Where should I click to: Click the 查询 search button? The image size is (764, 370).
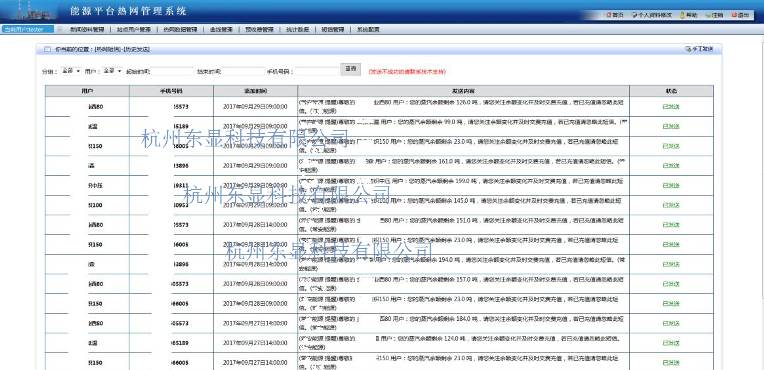point(351,69)
